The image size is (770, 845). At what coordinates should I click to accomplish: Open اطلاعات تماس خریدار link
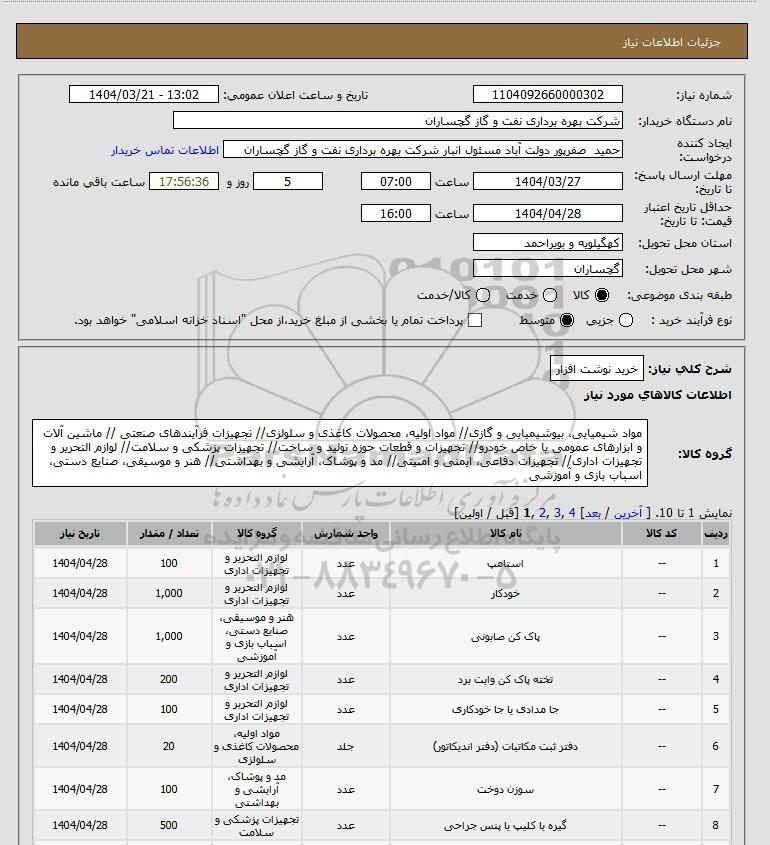pos(165,150)
